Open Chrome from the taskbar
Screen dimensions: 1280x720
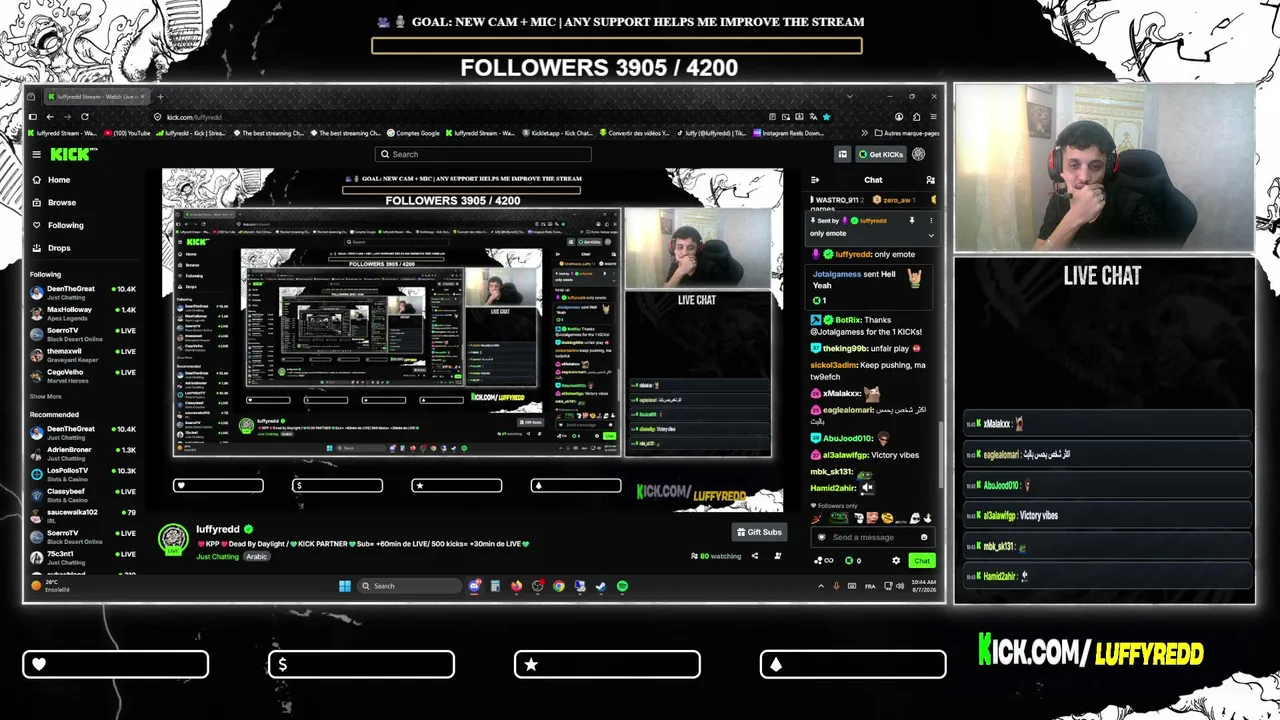pyautogui.click(x=559, y=586)
